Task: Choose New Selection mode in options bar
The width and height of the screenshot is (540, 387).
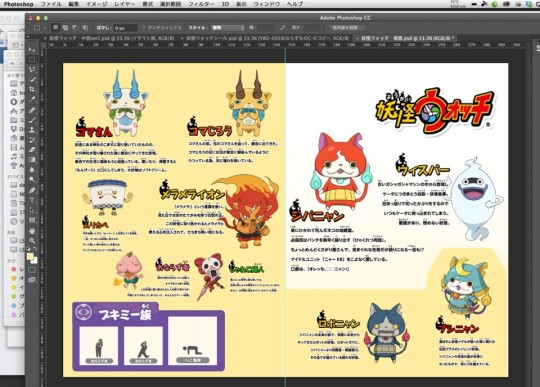Action: coord(55,28)
